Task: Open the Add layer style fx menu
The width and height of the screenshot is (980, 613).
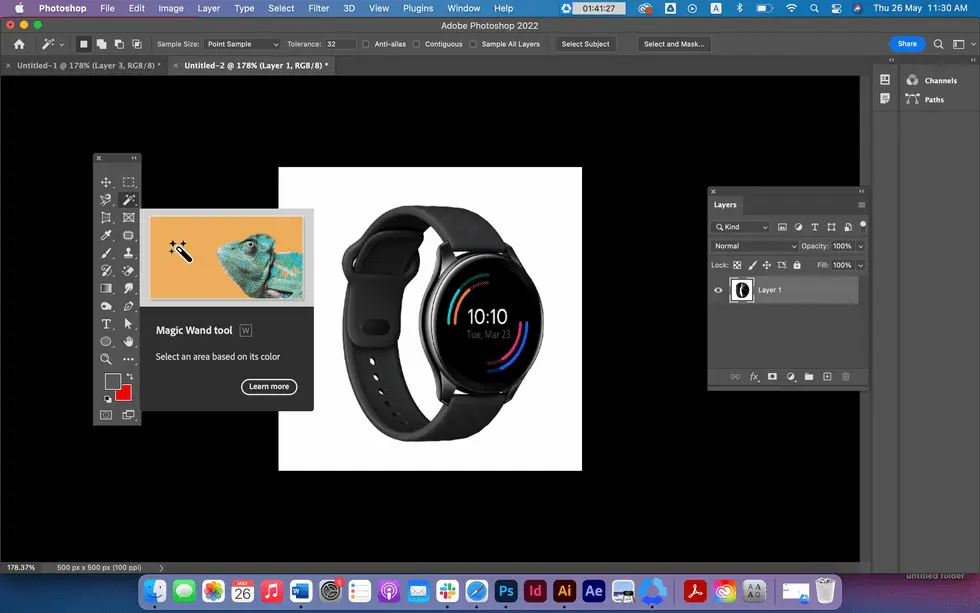Action: 753,376
